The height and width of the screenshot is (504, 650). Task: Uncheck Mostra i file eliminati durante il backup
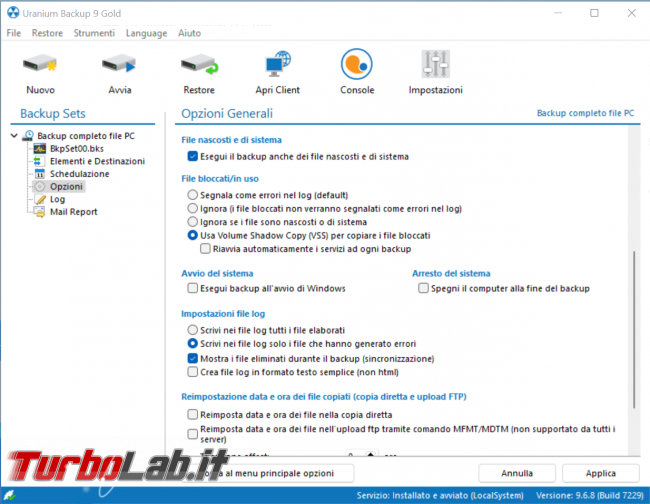tap(192, 358)
